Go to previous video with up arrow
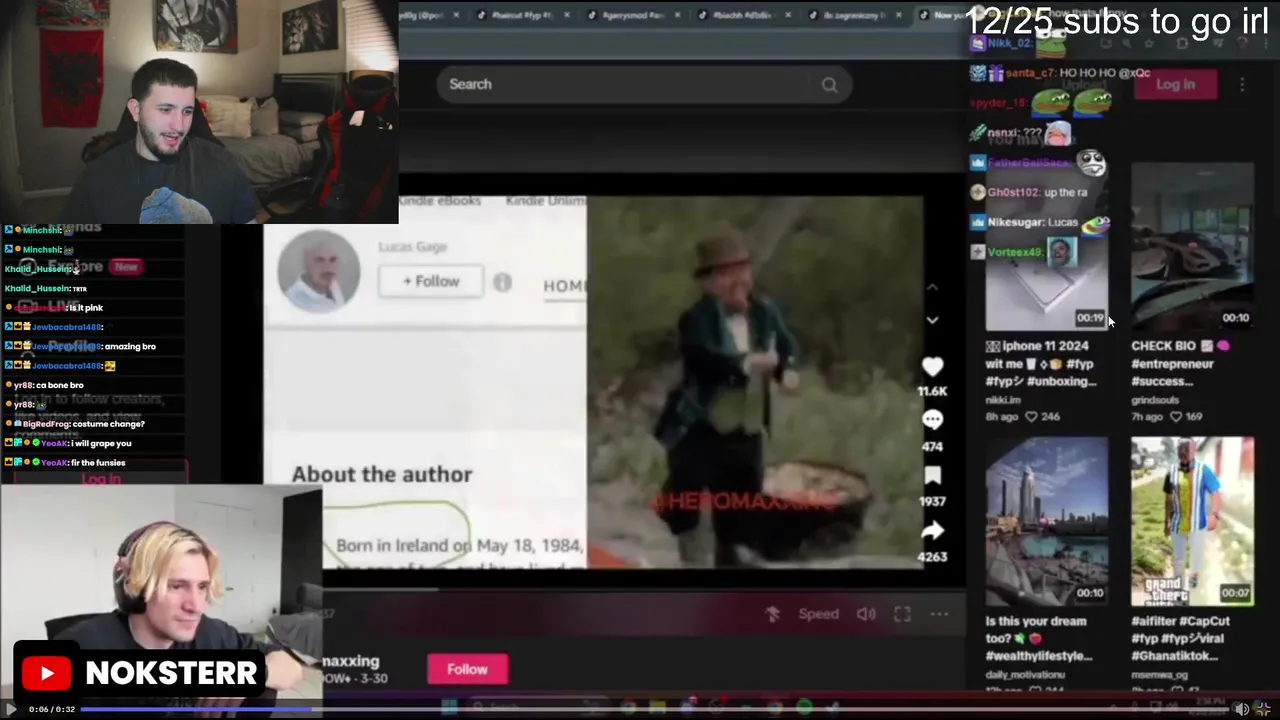This screenshot has height=720, width=1280. pos(932,288)
